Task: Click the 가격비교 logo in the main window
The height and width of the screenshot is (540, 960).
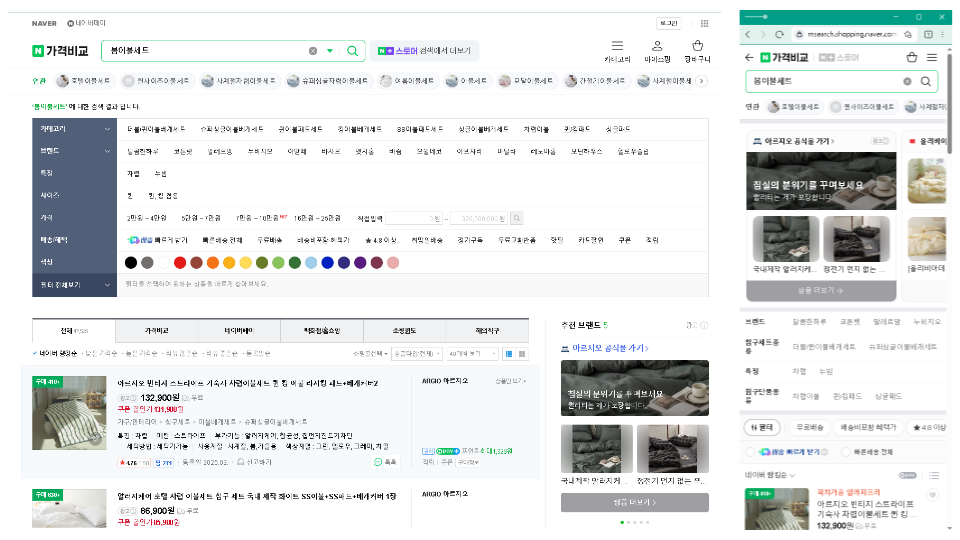Action: [61, 51]
